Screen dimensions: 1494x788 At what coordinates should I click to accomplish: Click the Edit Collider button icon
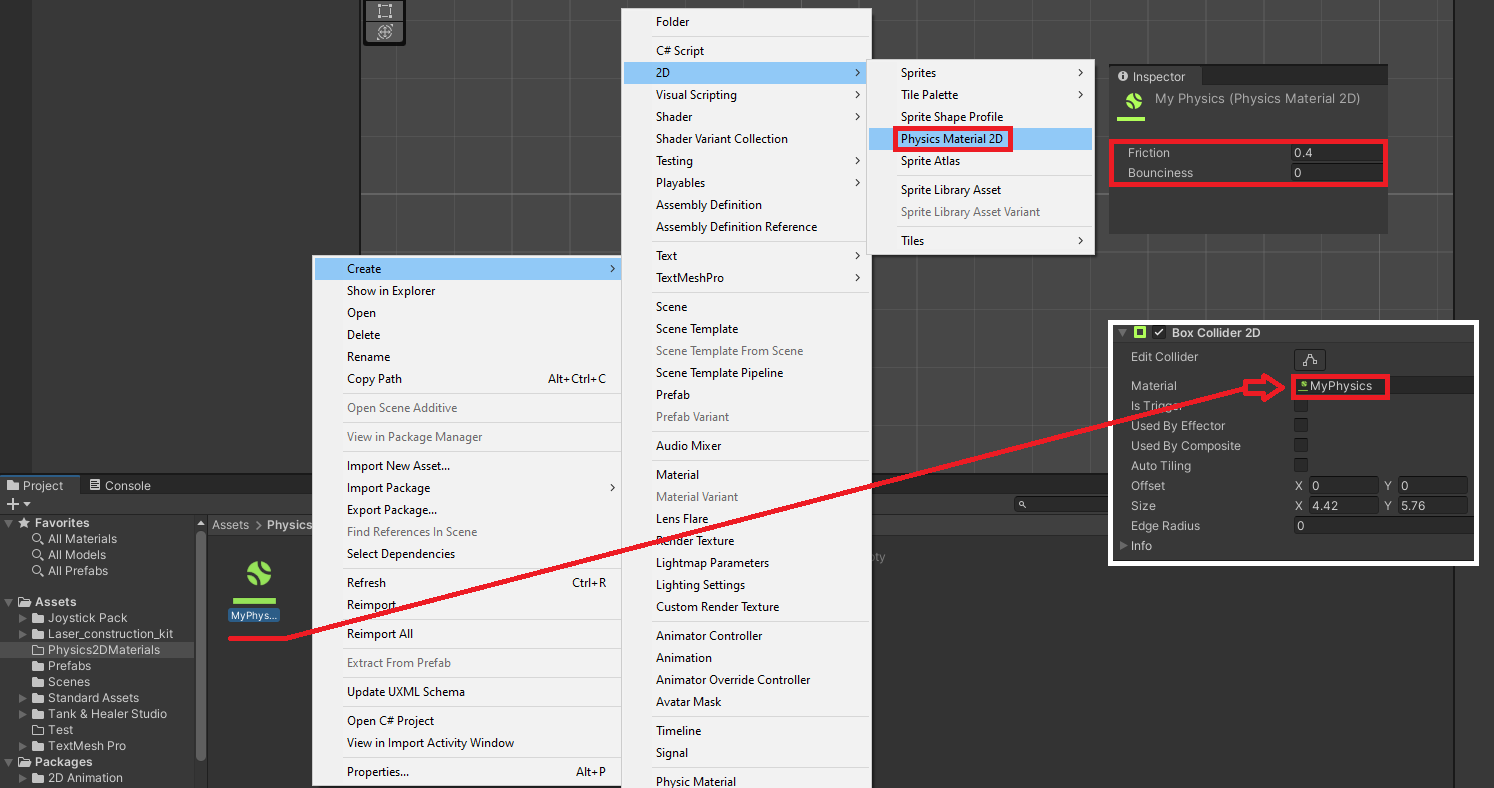(1309, 360)
